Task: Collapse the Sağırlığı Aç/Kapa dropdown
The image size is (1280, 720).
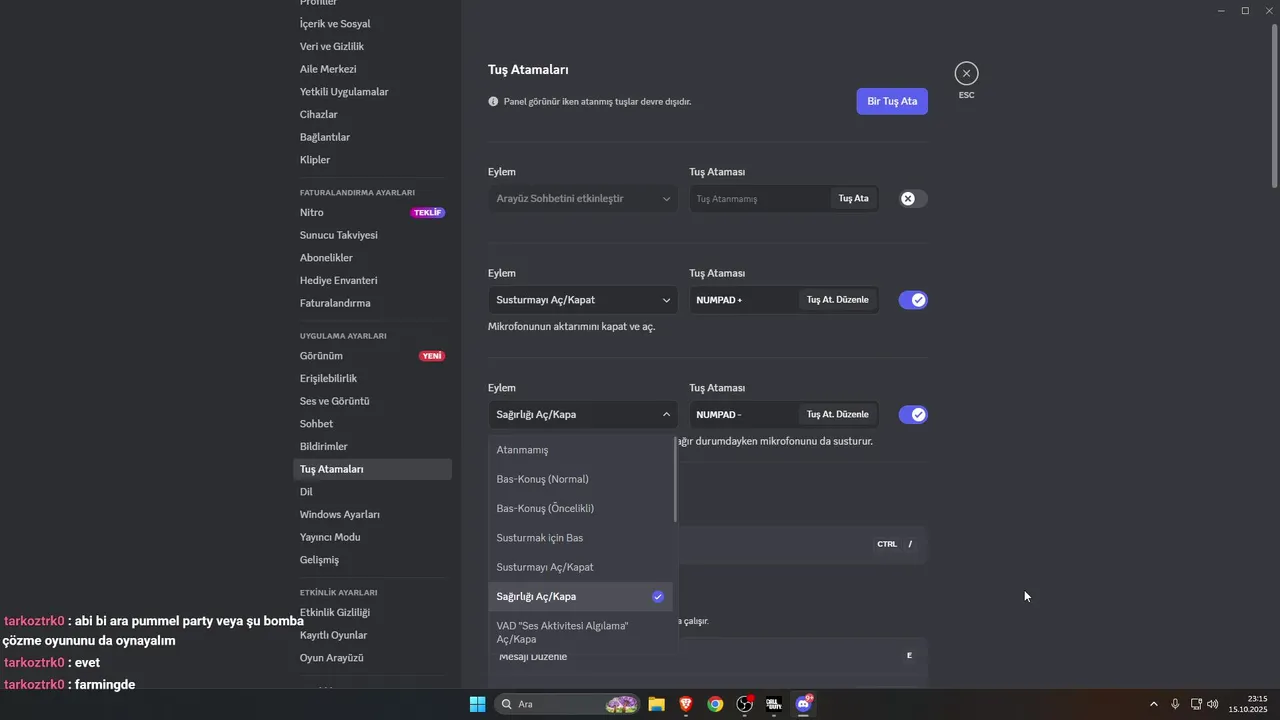Action: coord(583,414)
